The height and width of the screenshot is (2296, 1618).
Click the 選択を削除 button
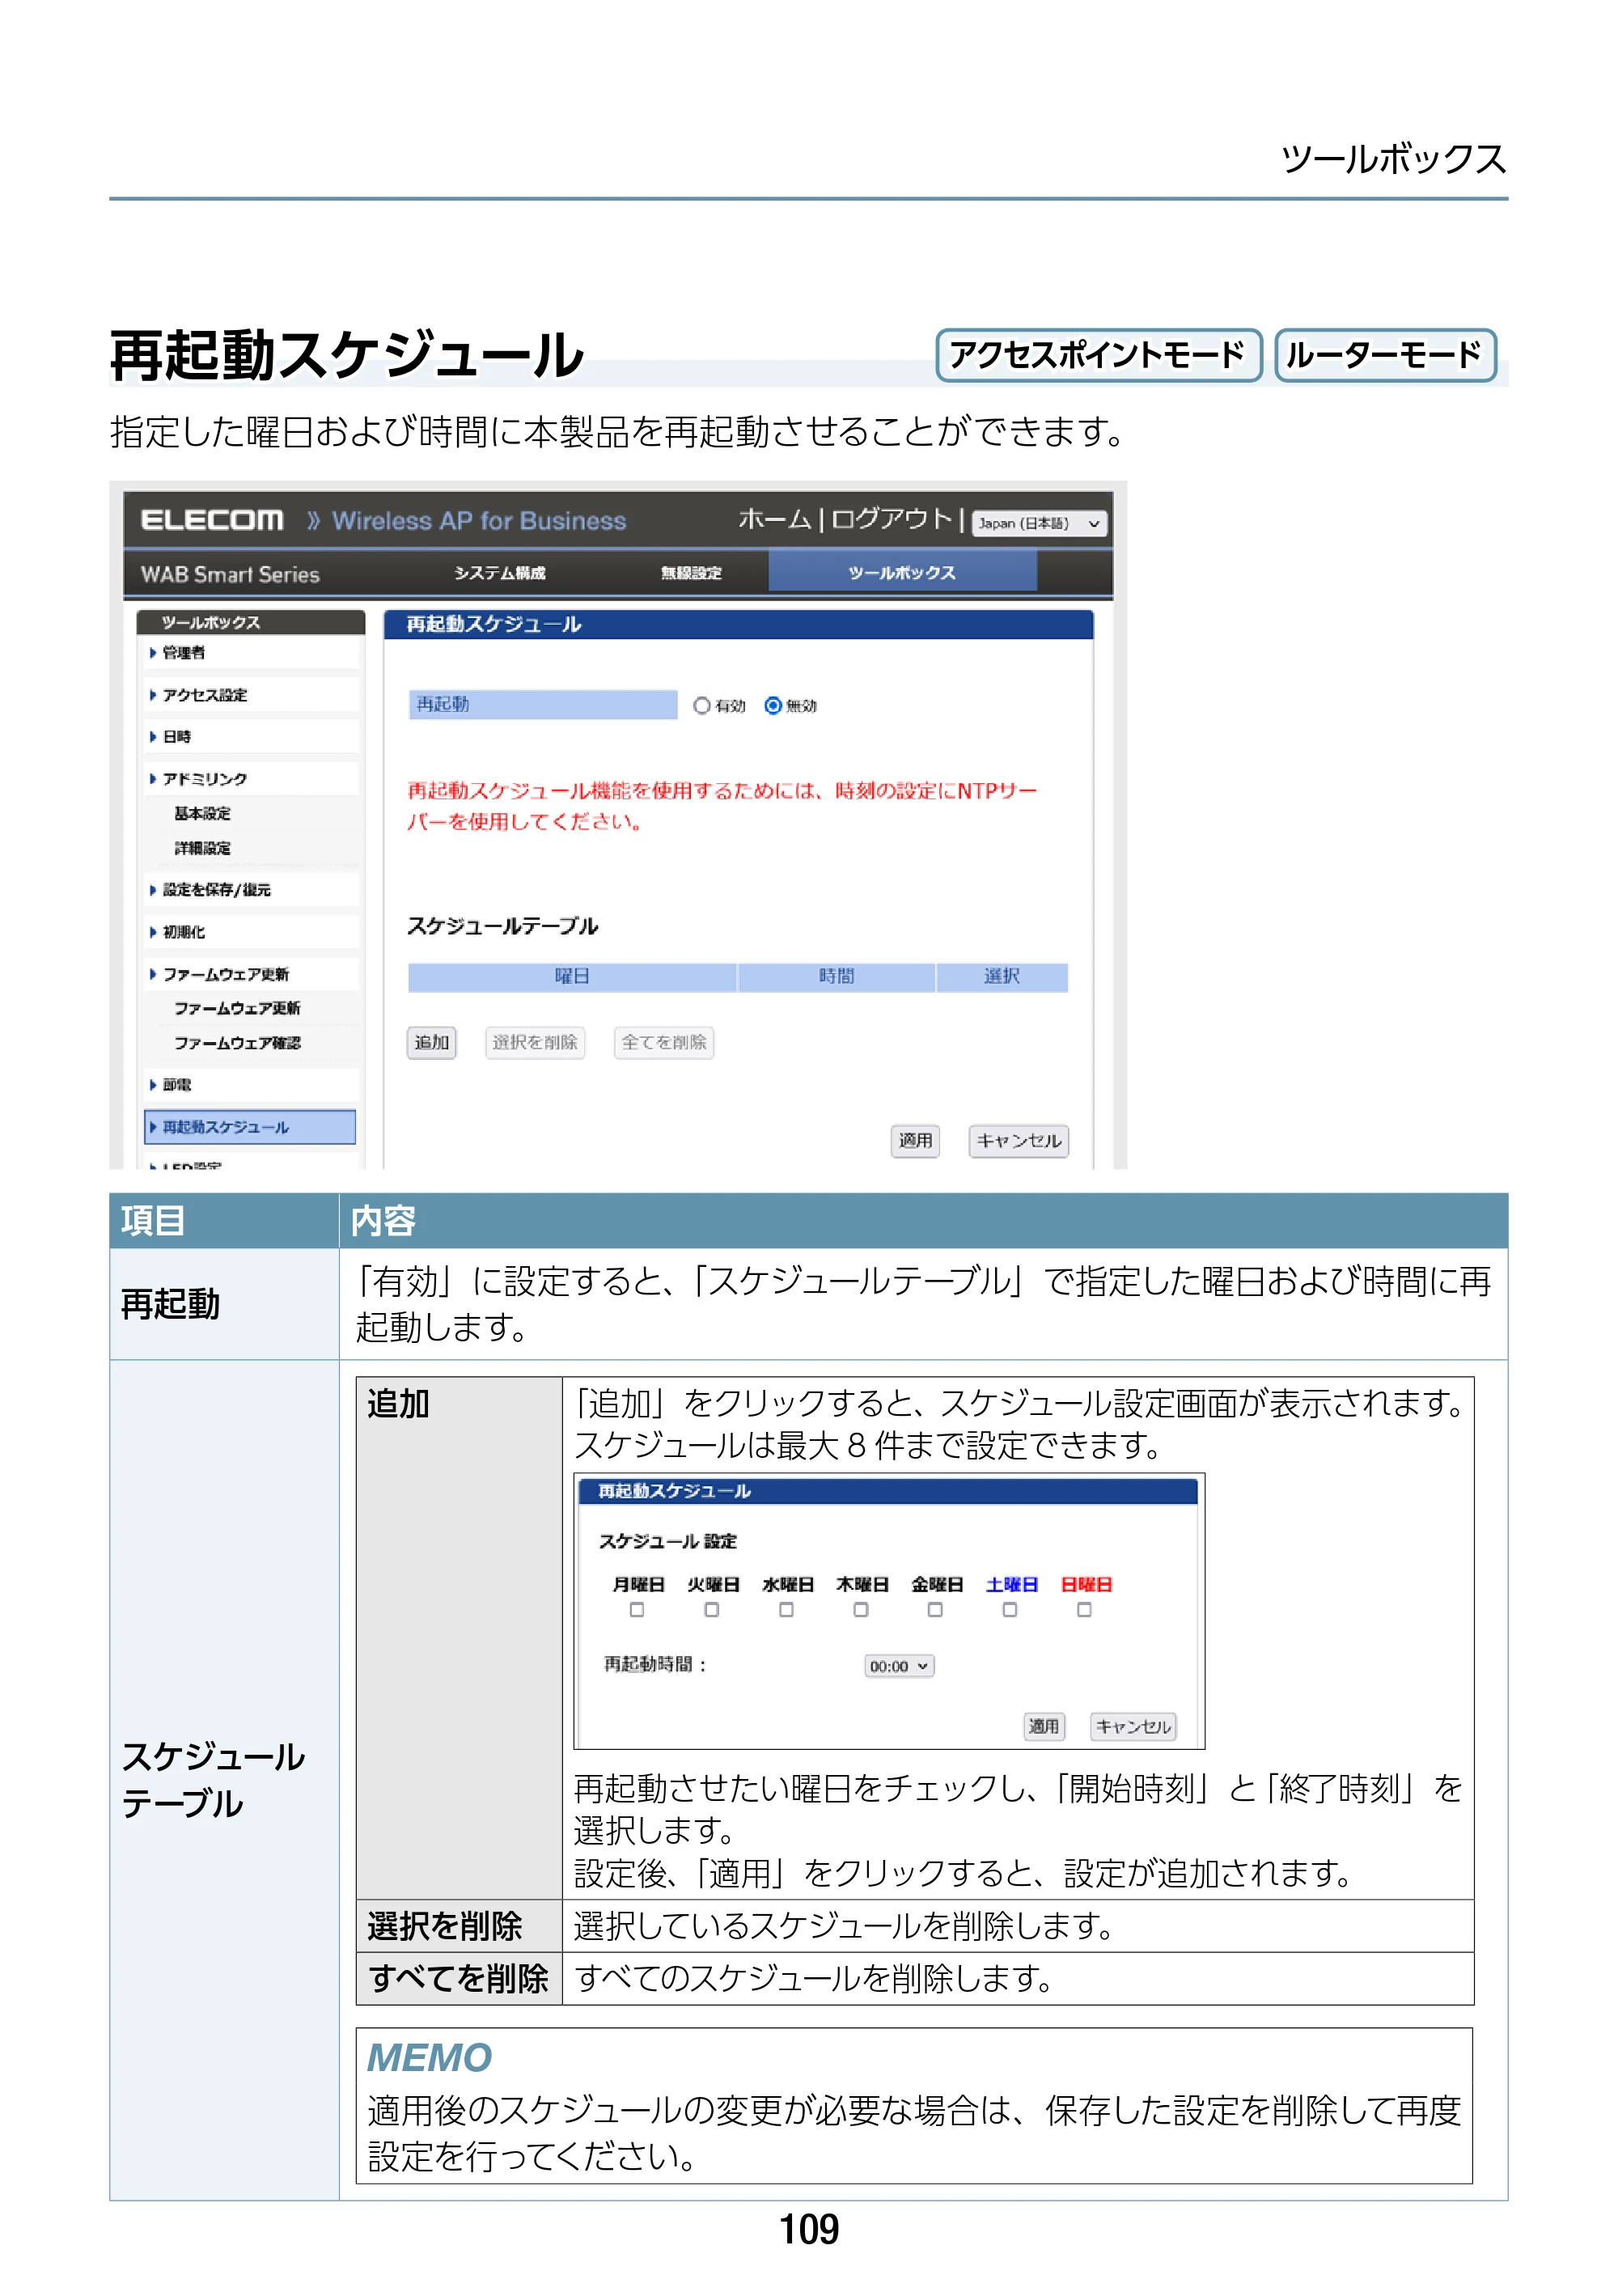pyautogui.click(x=535, y=1043)
